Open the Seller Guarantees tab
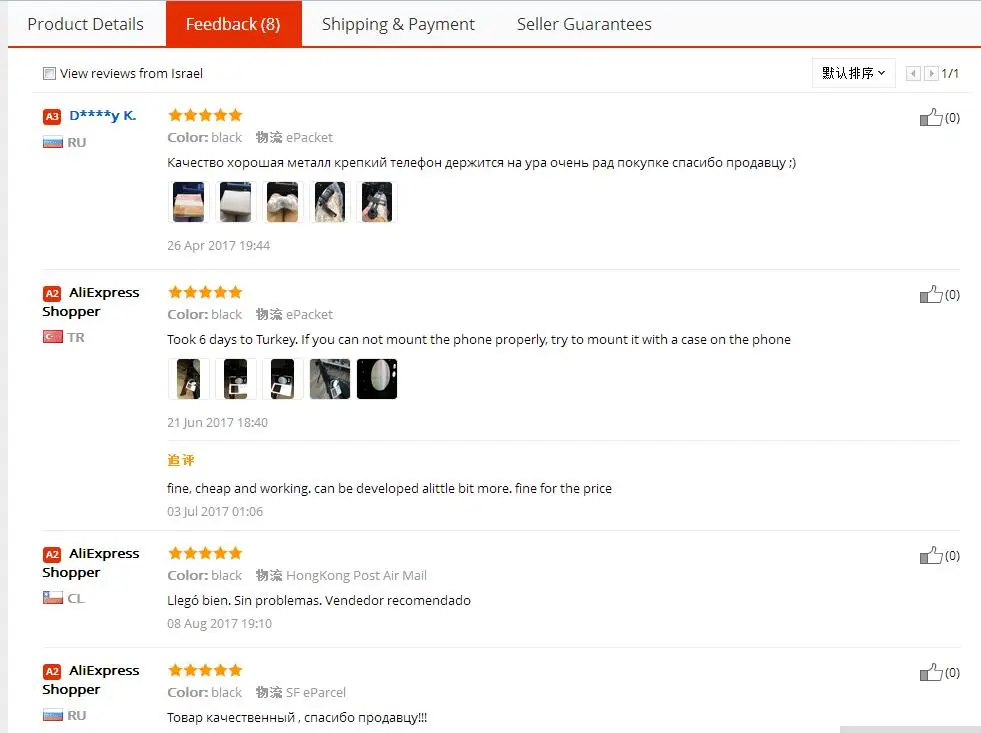The image size is (981, 733). click(x=584, y=24)
